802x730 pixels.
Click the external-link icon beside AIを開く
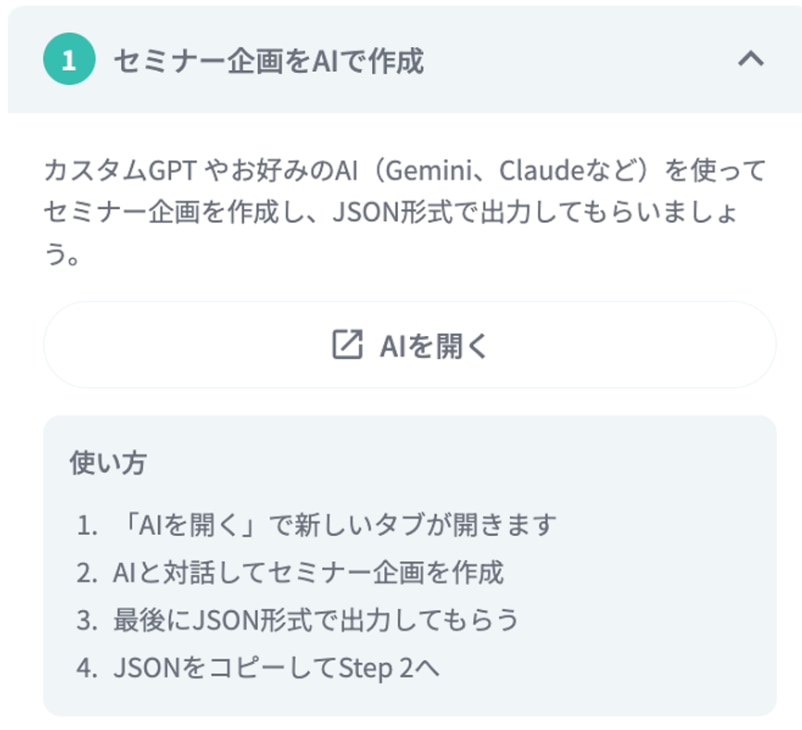tap(346, 346)
